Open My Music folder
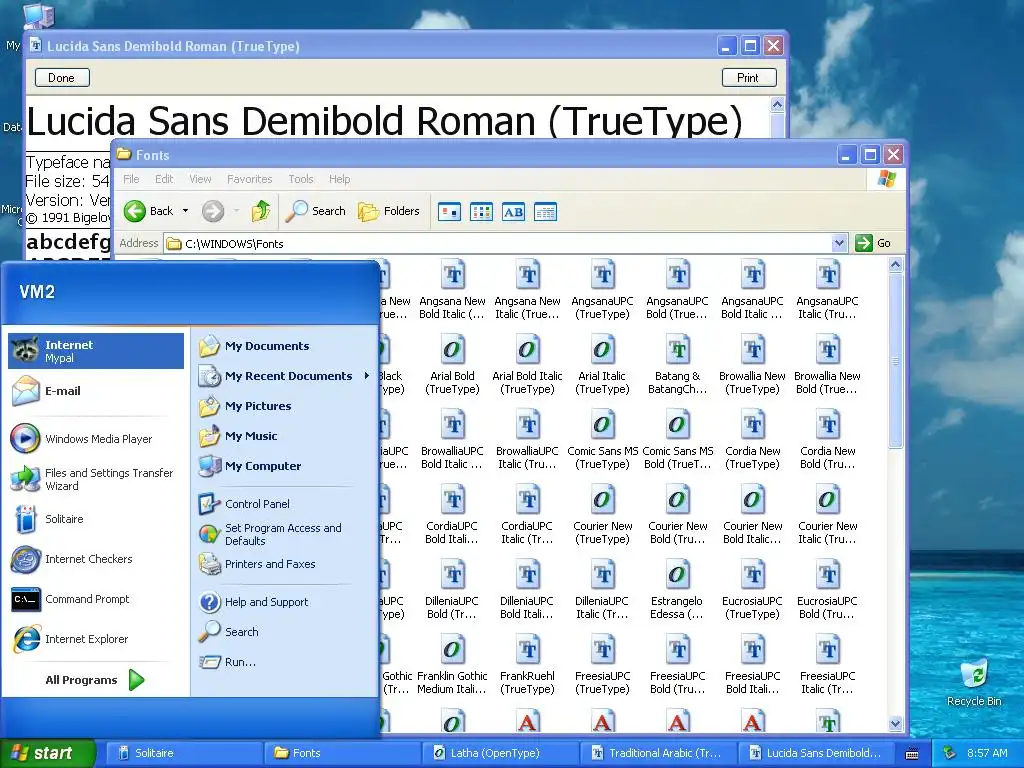 [x=284, y=436]
